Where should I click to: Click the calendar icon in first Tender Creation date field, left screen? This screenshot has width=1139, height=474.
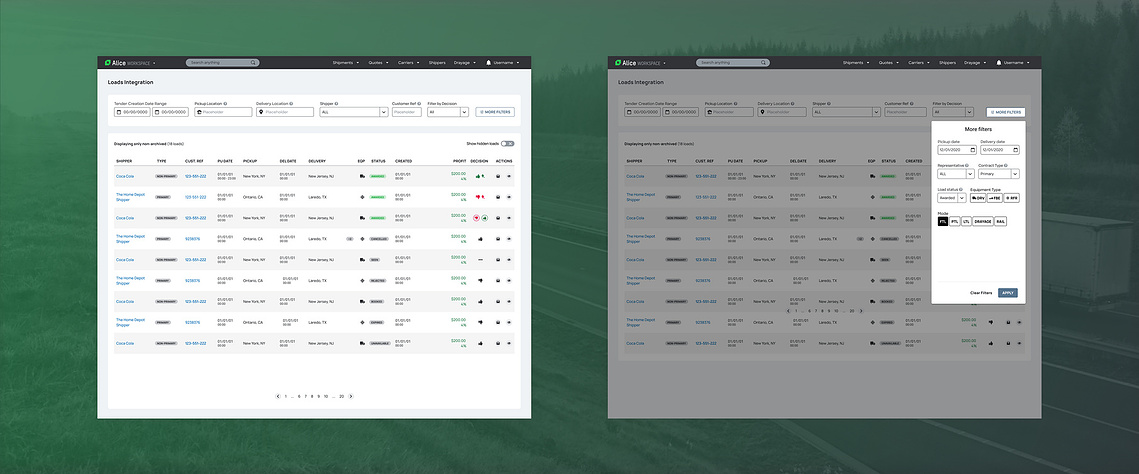tap(118, 113)
